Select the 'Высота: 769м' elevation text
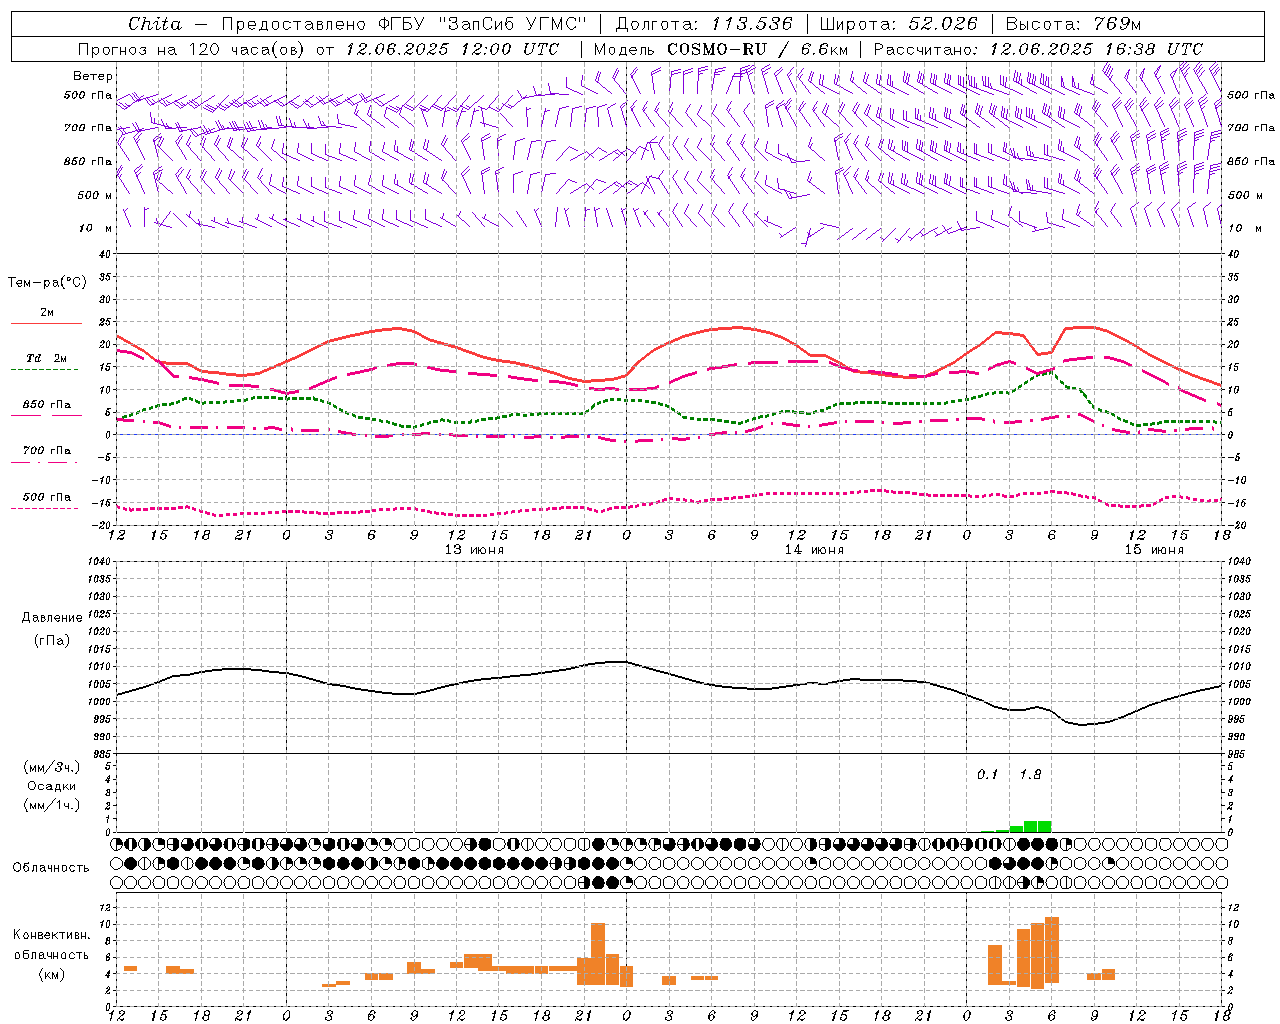1280x1024 pixels. (x=1073, y=24)
